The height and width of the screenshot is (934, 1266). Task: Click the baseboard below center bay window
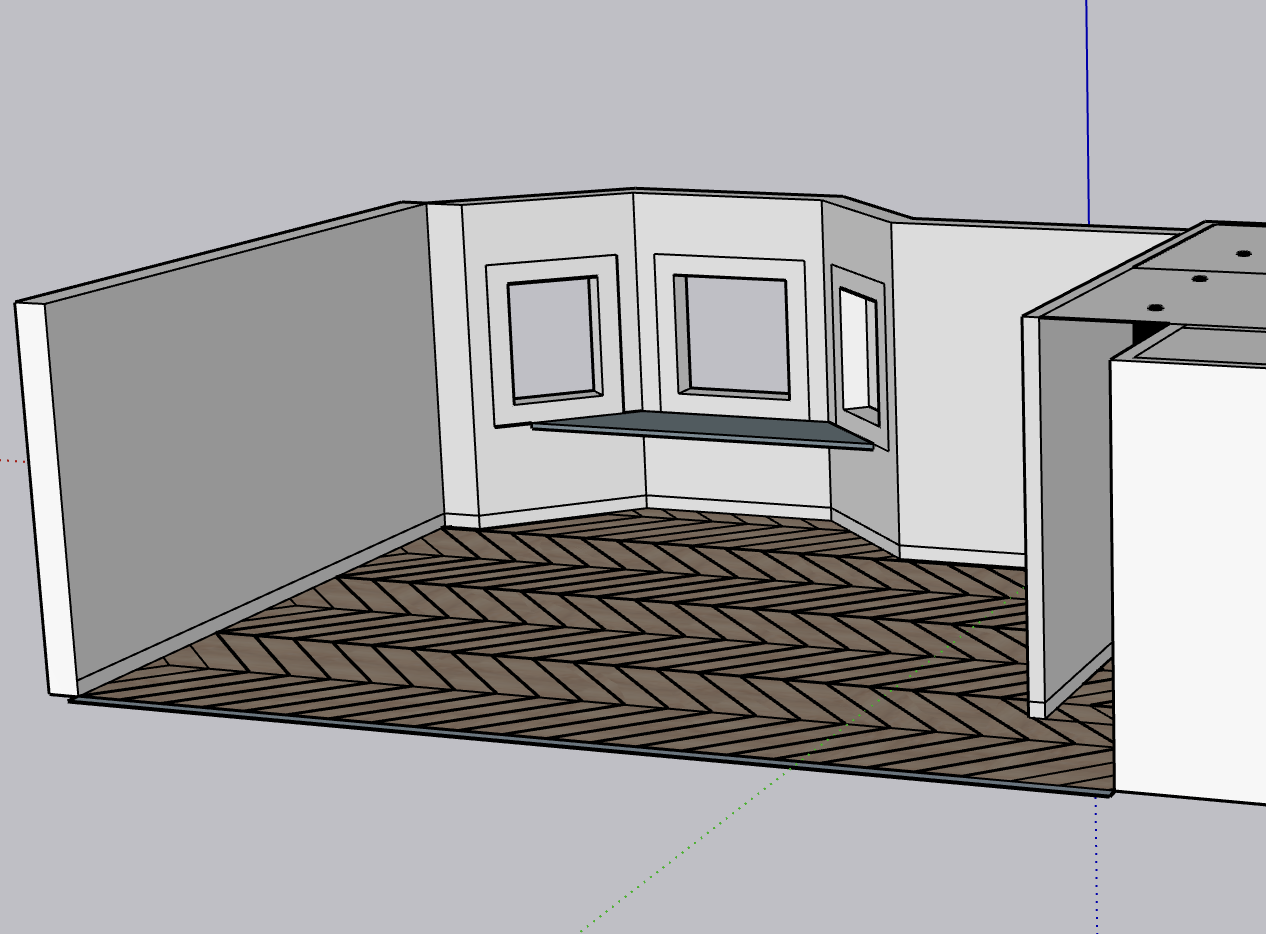pos(738,505)
